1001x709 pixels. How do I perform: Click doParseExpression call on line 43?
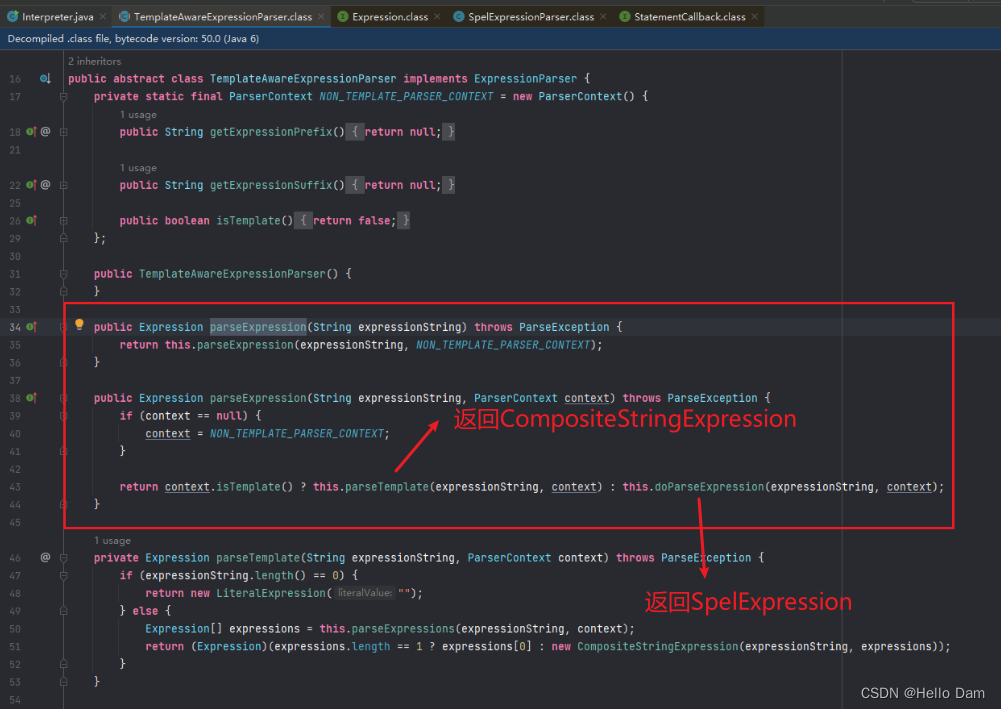pos(709,487)
